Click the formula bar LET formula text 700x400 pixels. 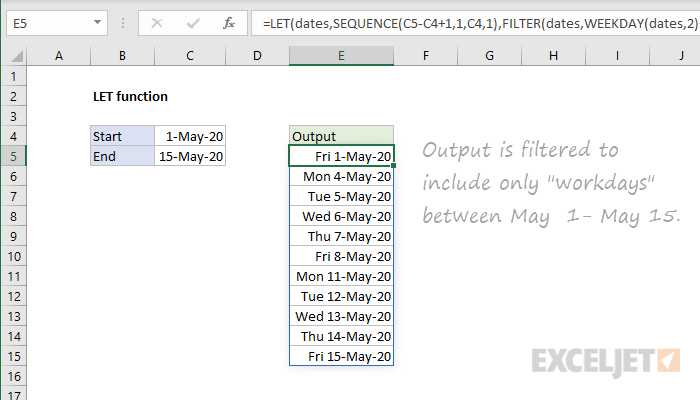click(x=480, y=23)
